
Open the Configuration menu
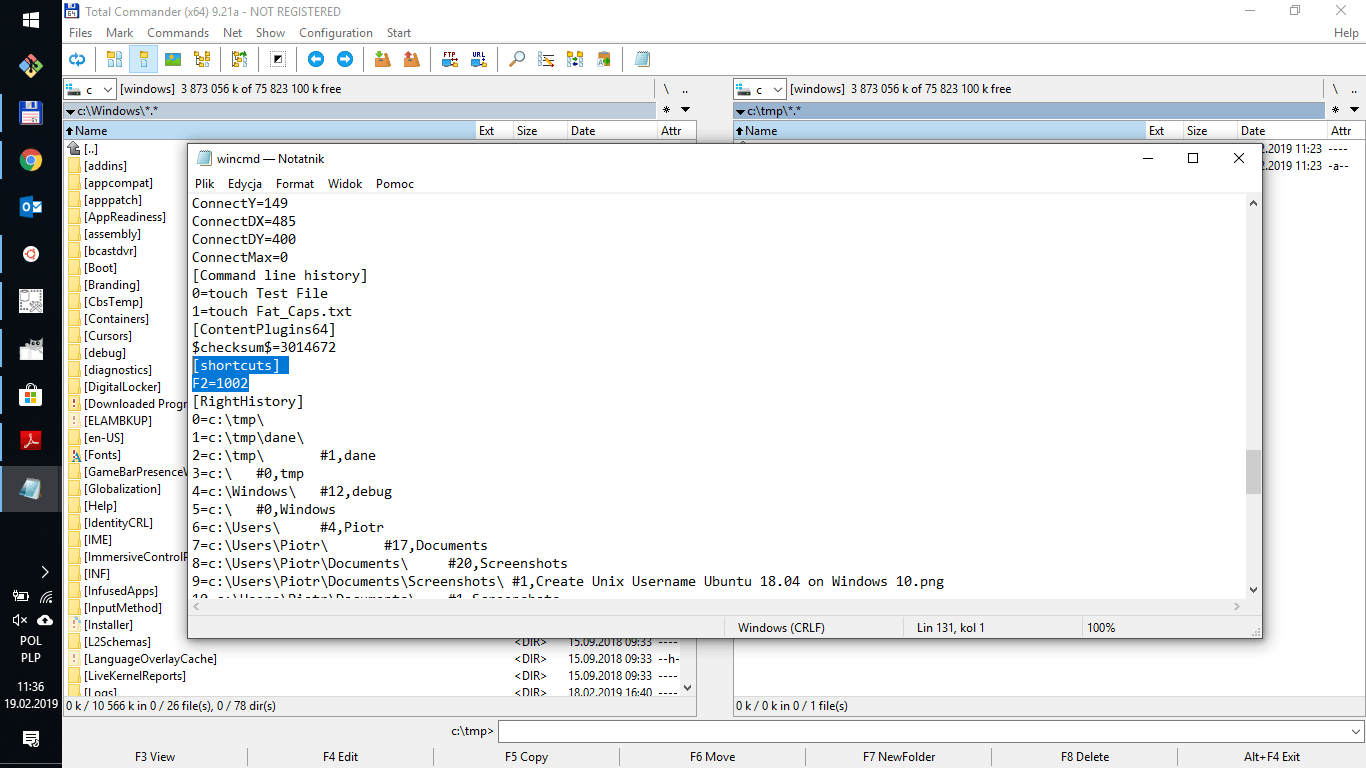336,33
